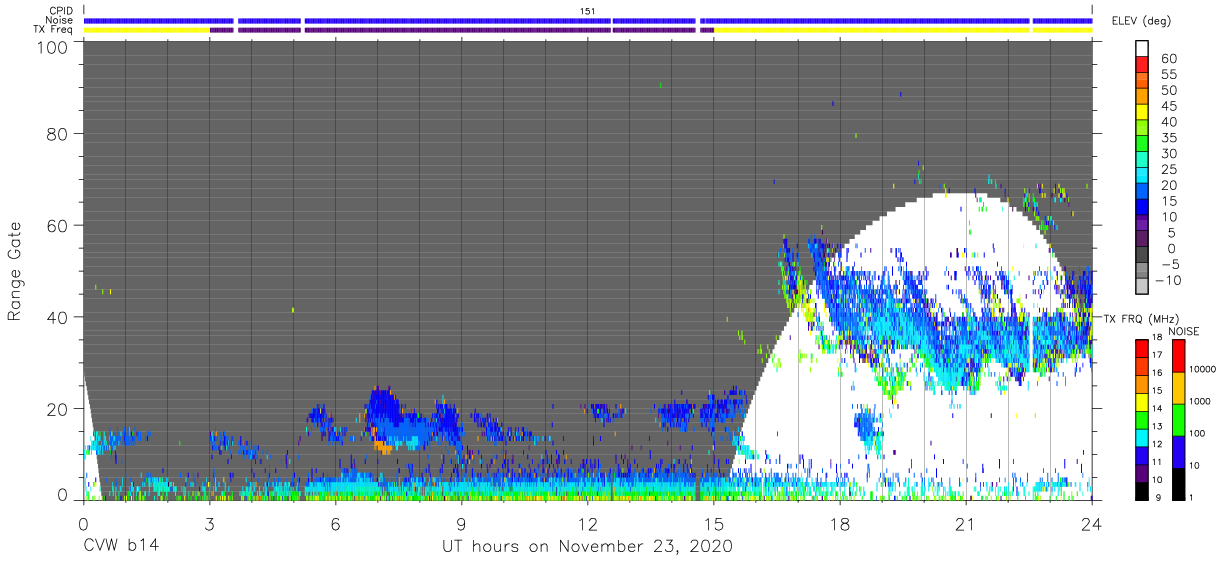Pick the blue segment of the NOISE colorbar

click(1177, 452)
